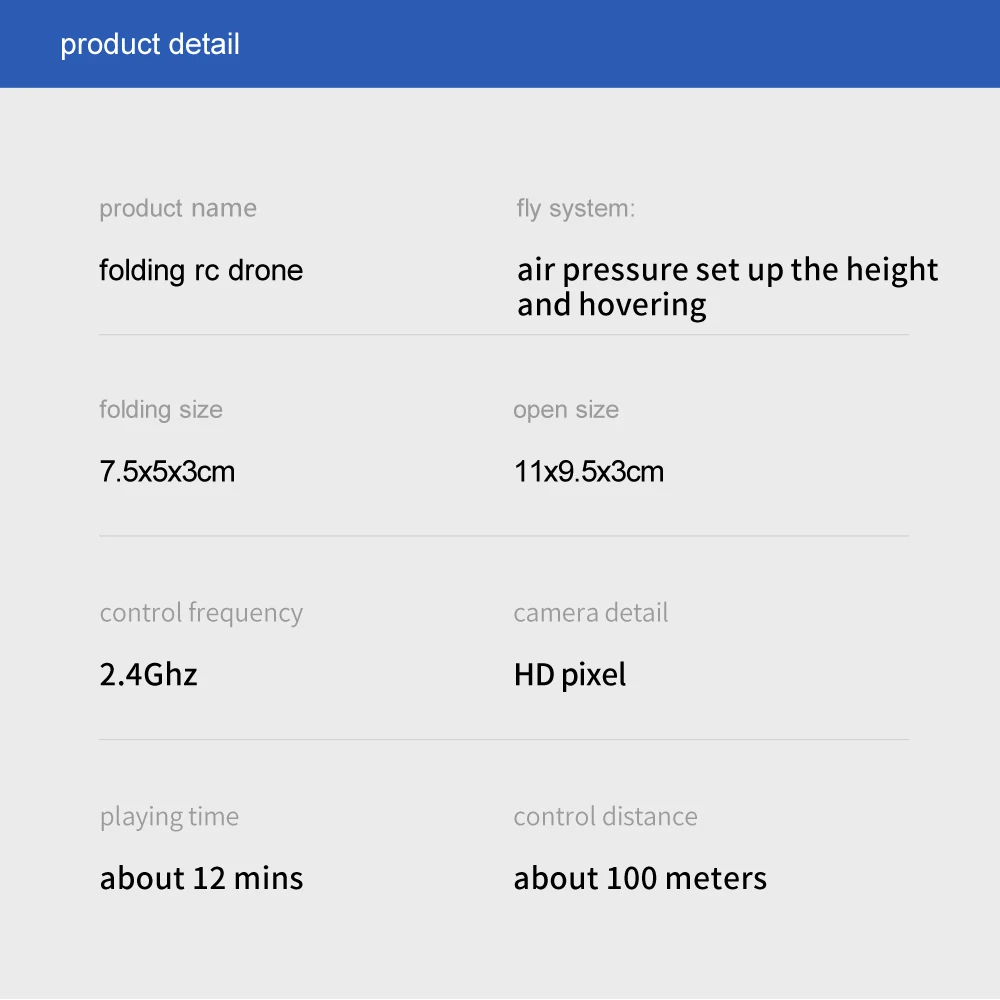
Task: Click the 'control distance' label
Action: click(x=605, y=817)
